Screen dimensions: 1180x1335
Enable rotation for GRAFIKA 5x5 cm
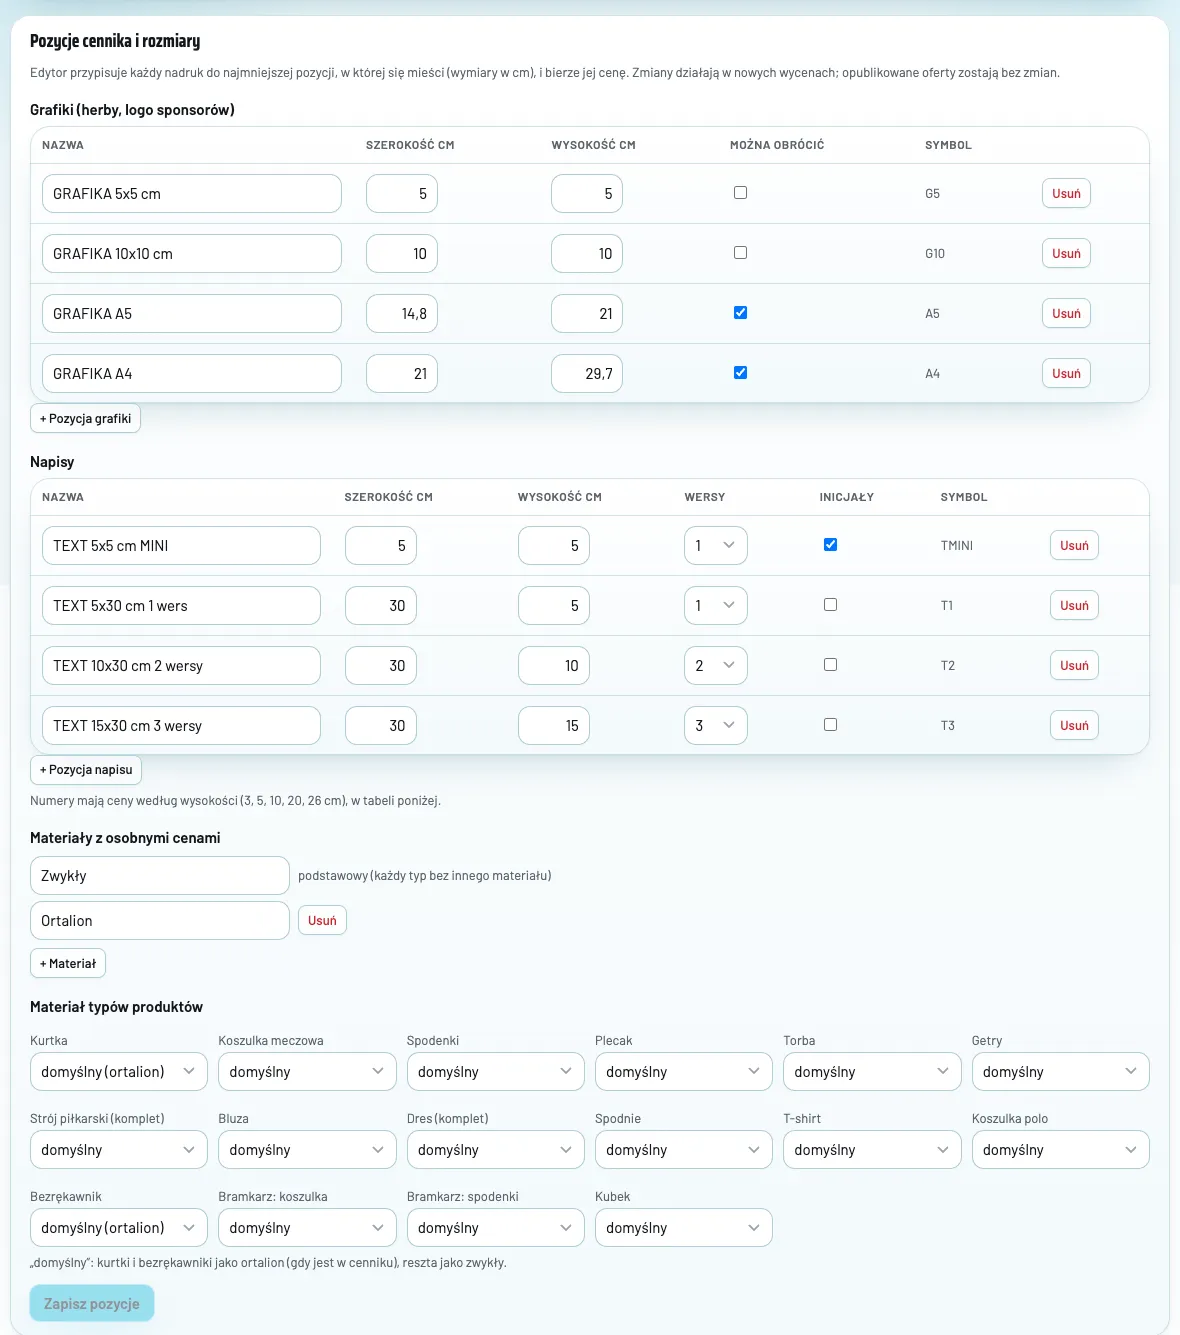740,193
